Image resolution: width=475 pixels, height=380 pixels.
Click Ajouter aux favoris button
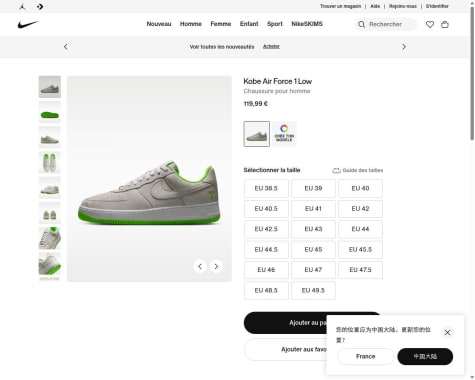click(313, 349)
